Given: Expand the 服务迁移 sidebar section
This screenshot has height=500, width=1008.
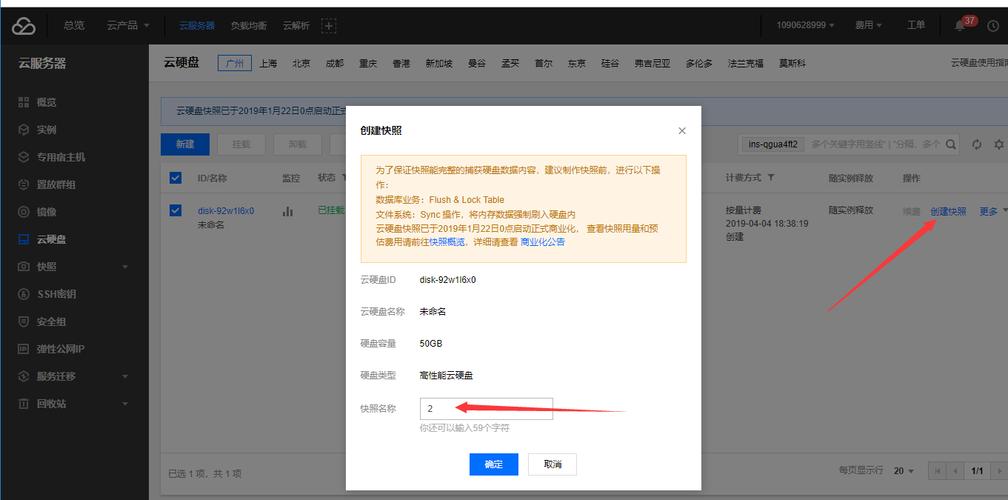Looking at the screenshot, I should [x=74, y=376].
